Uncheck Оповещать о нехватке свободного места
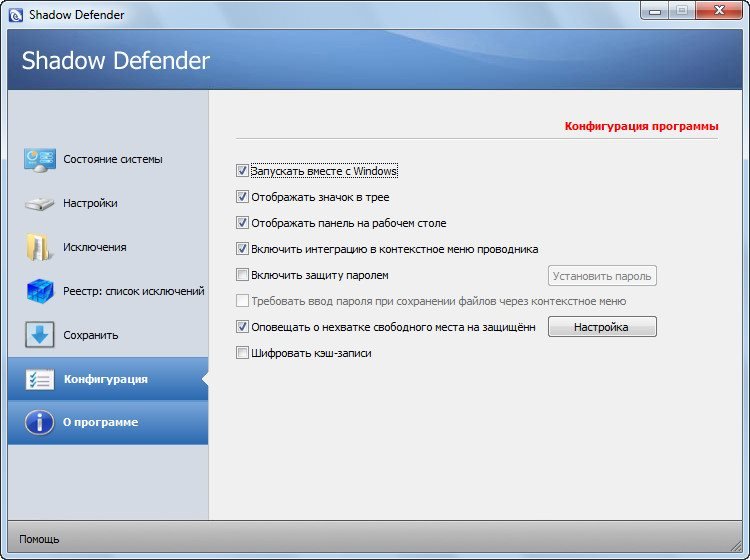 242,327
